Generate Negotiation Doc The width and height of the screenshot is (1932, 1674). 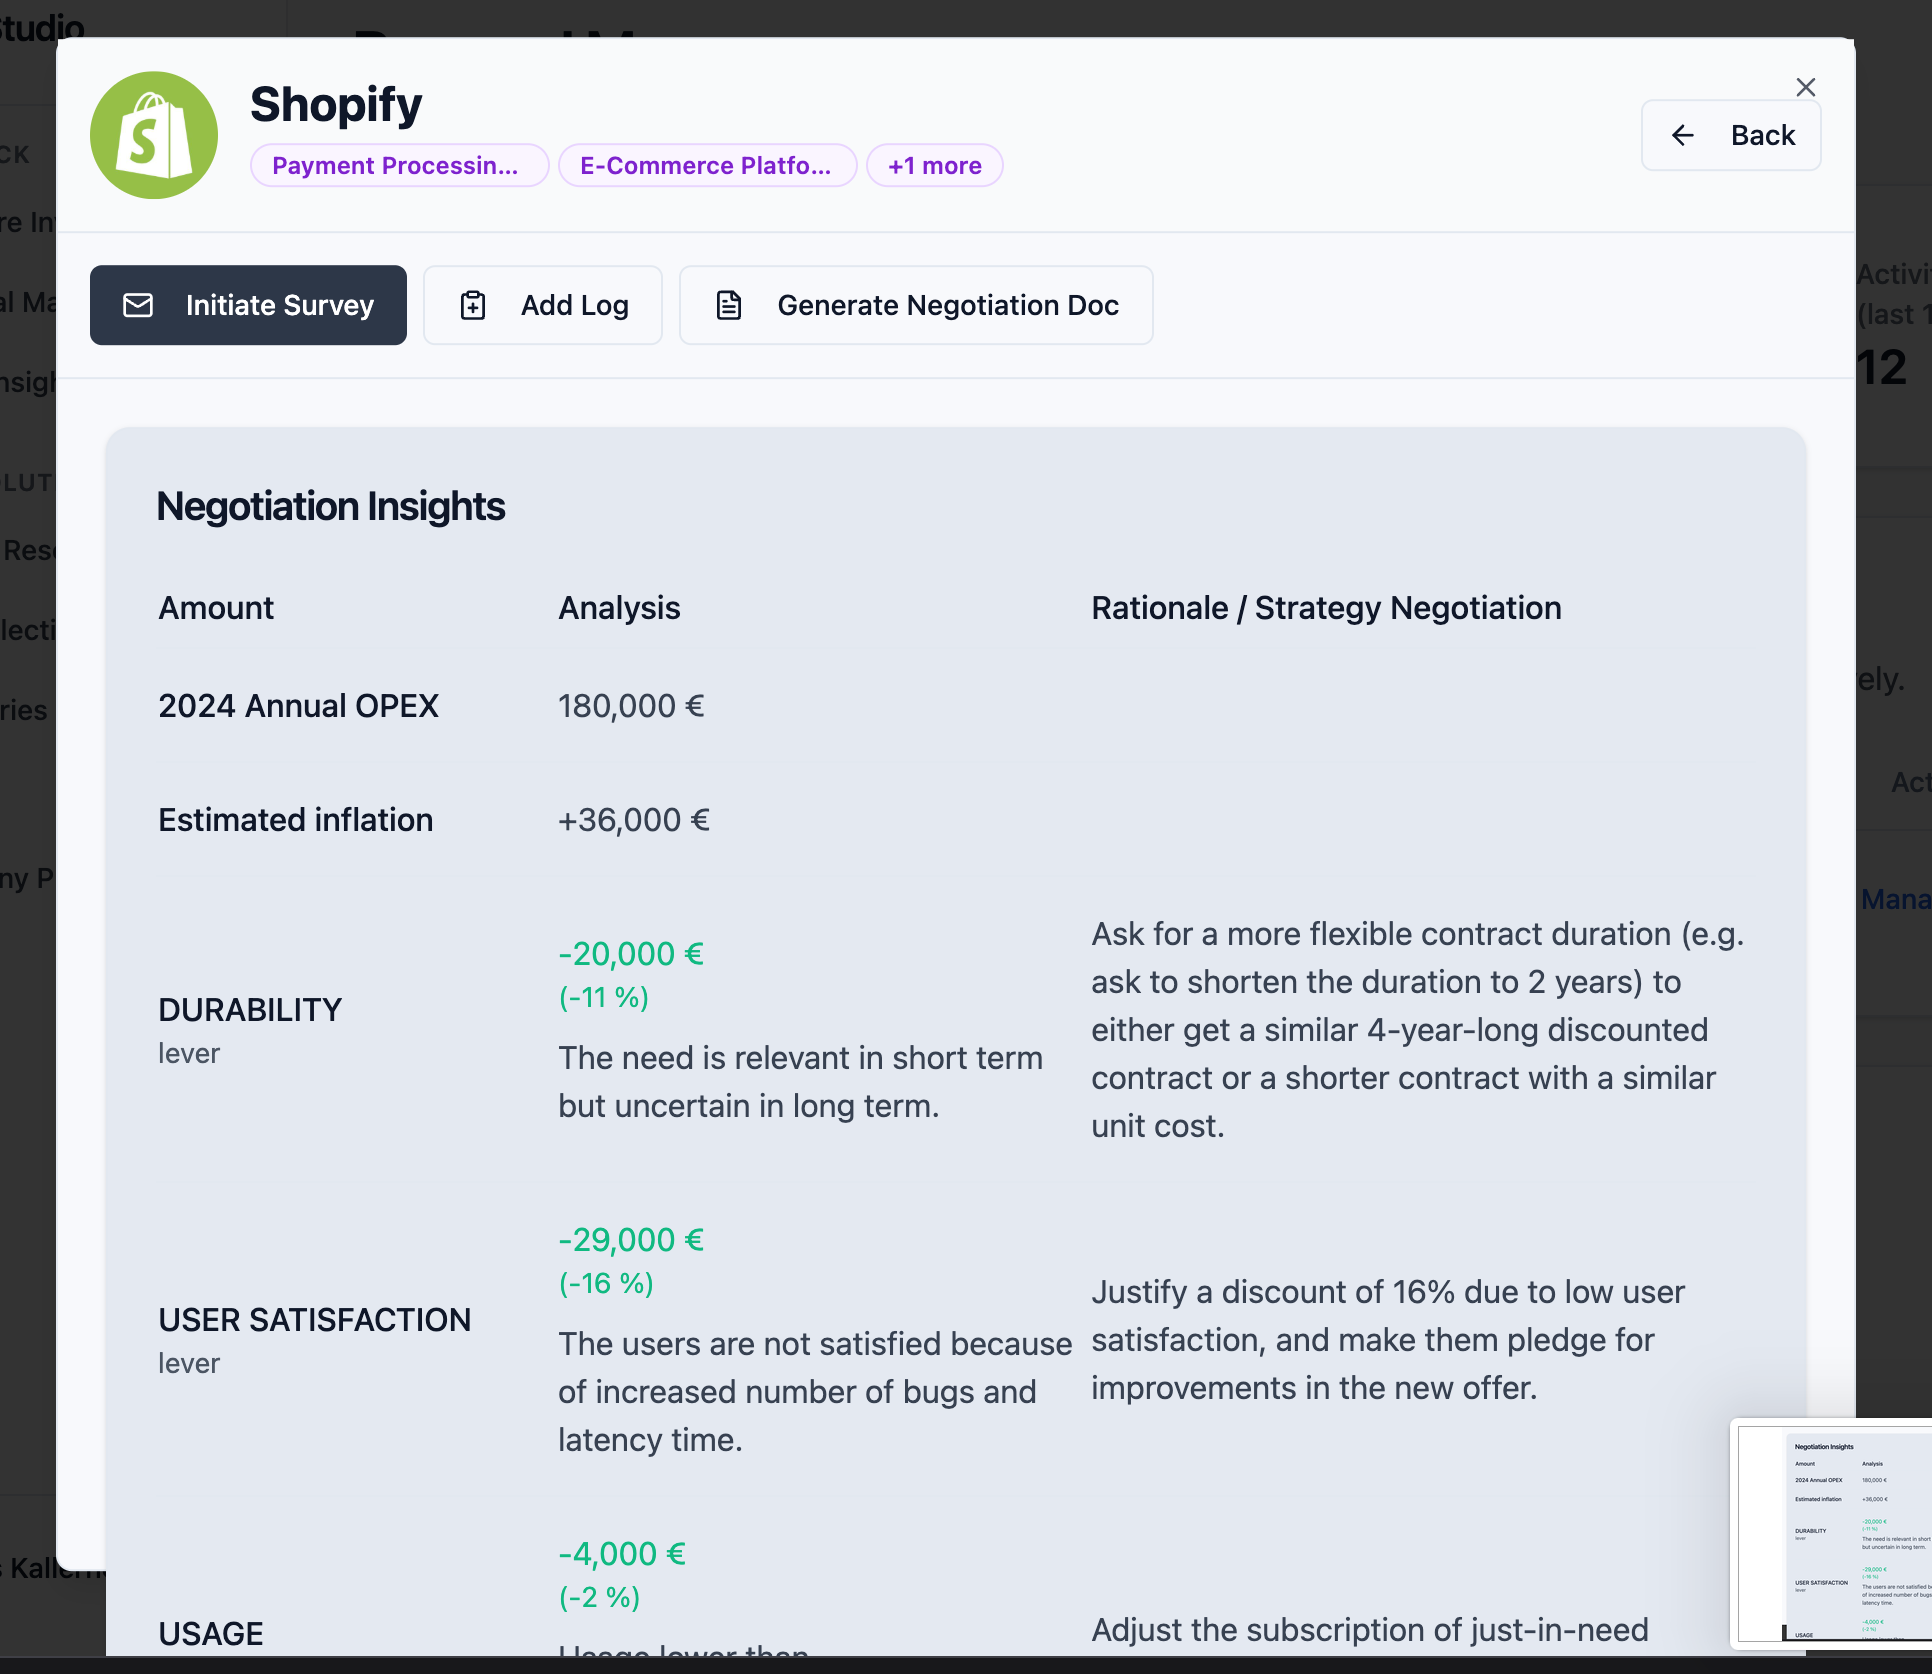(916, 305)
